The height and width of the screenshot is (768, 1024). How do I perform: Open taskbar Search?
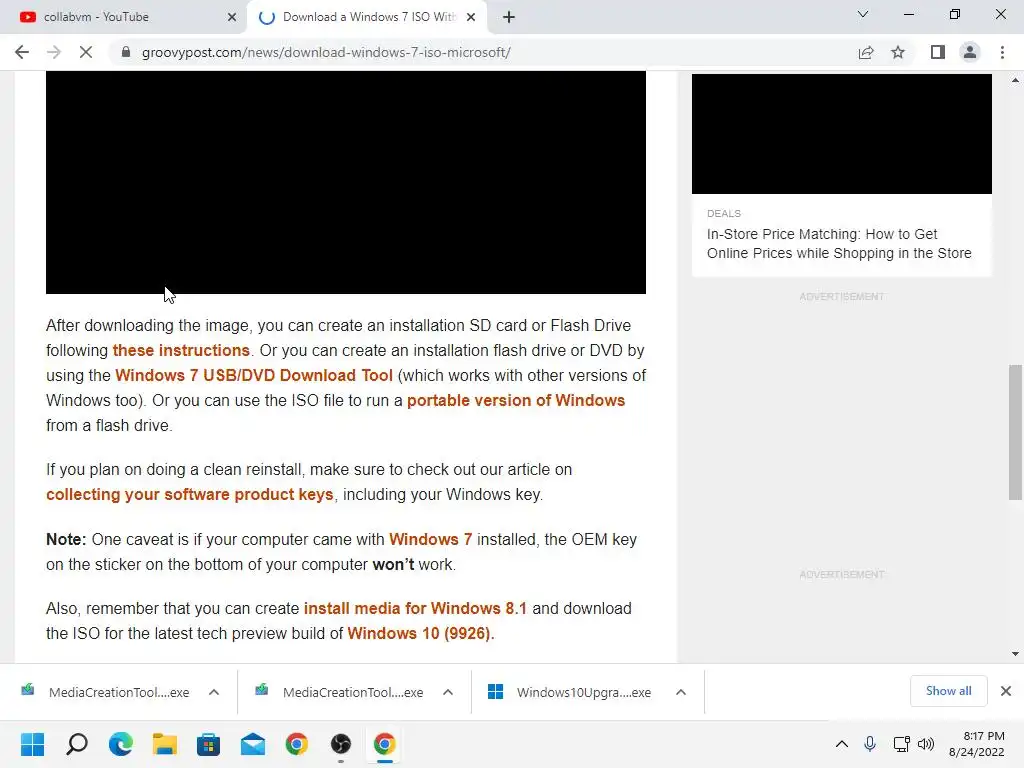pos(77,744)
